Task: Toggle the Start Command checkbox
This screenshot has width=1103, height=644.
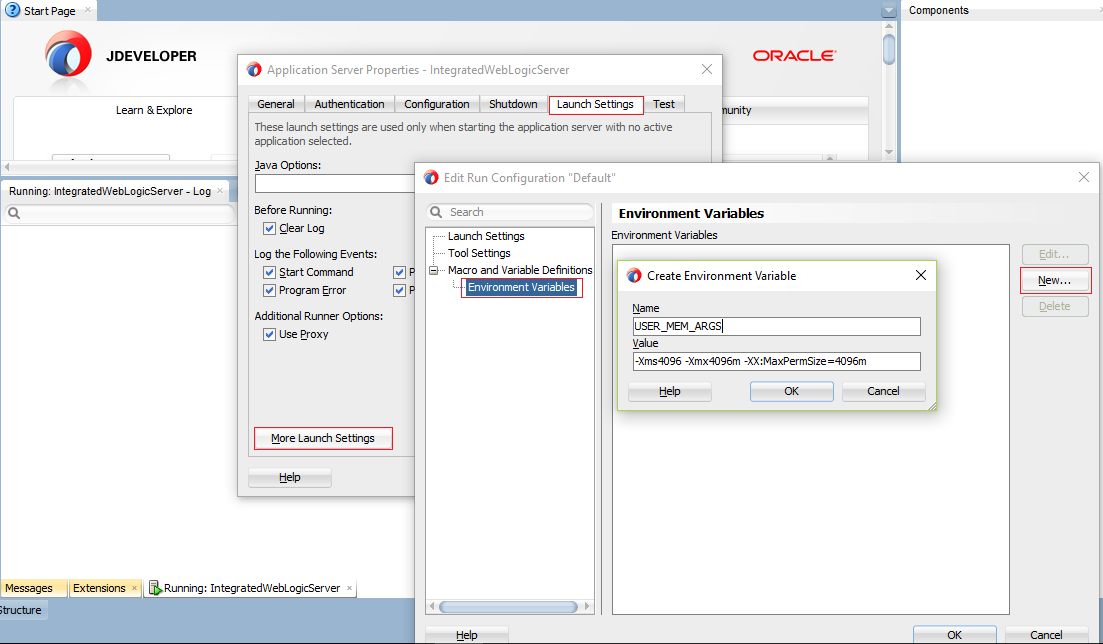Action: 269,272
